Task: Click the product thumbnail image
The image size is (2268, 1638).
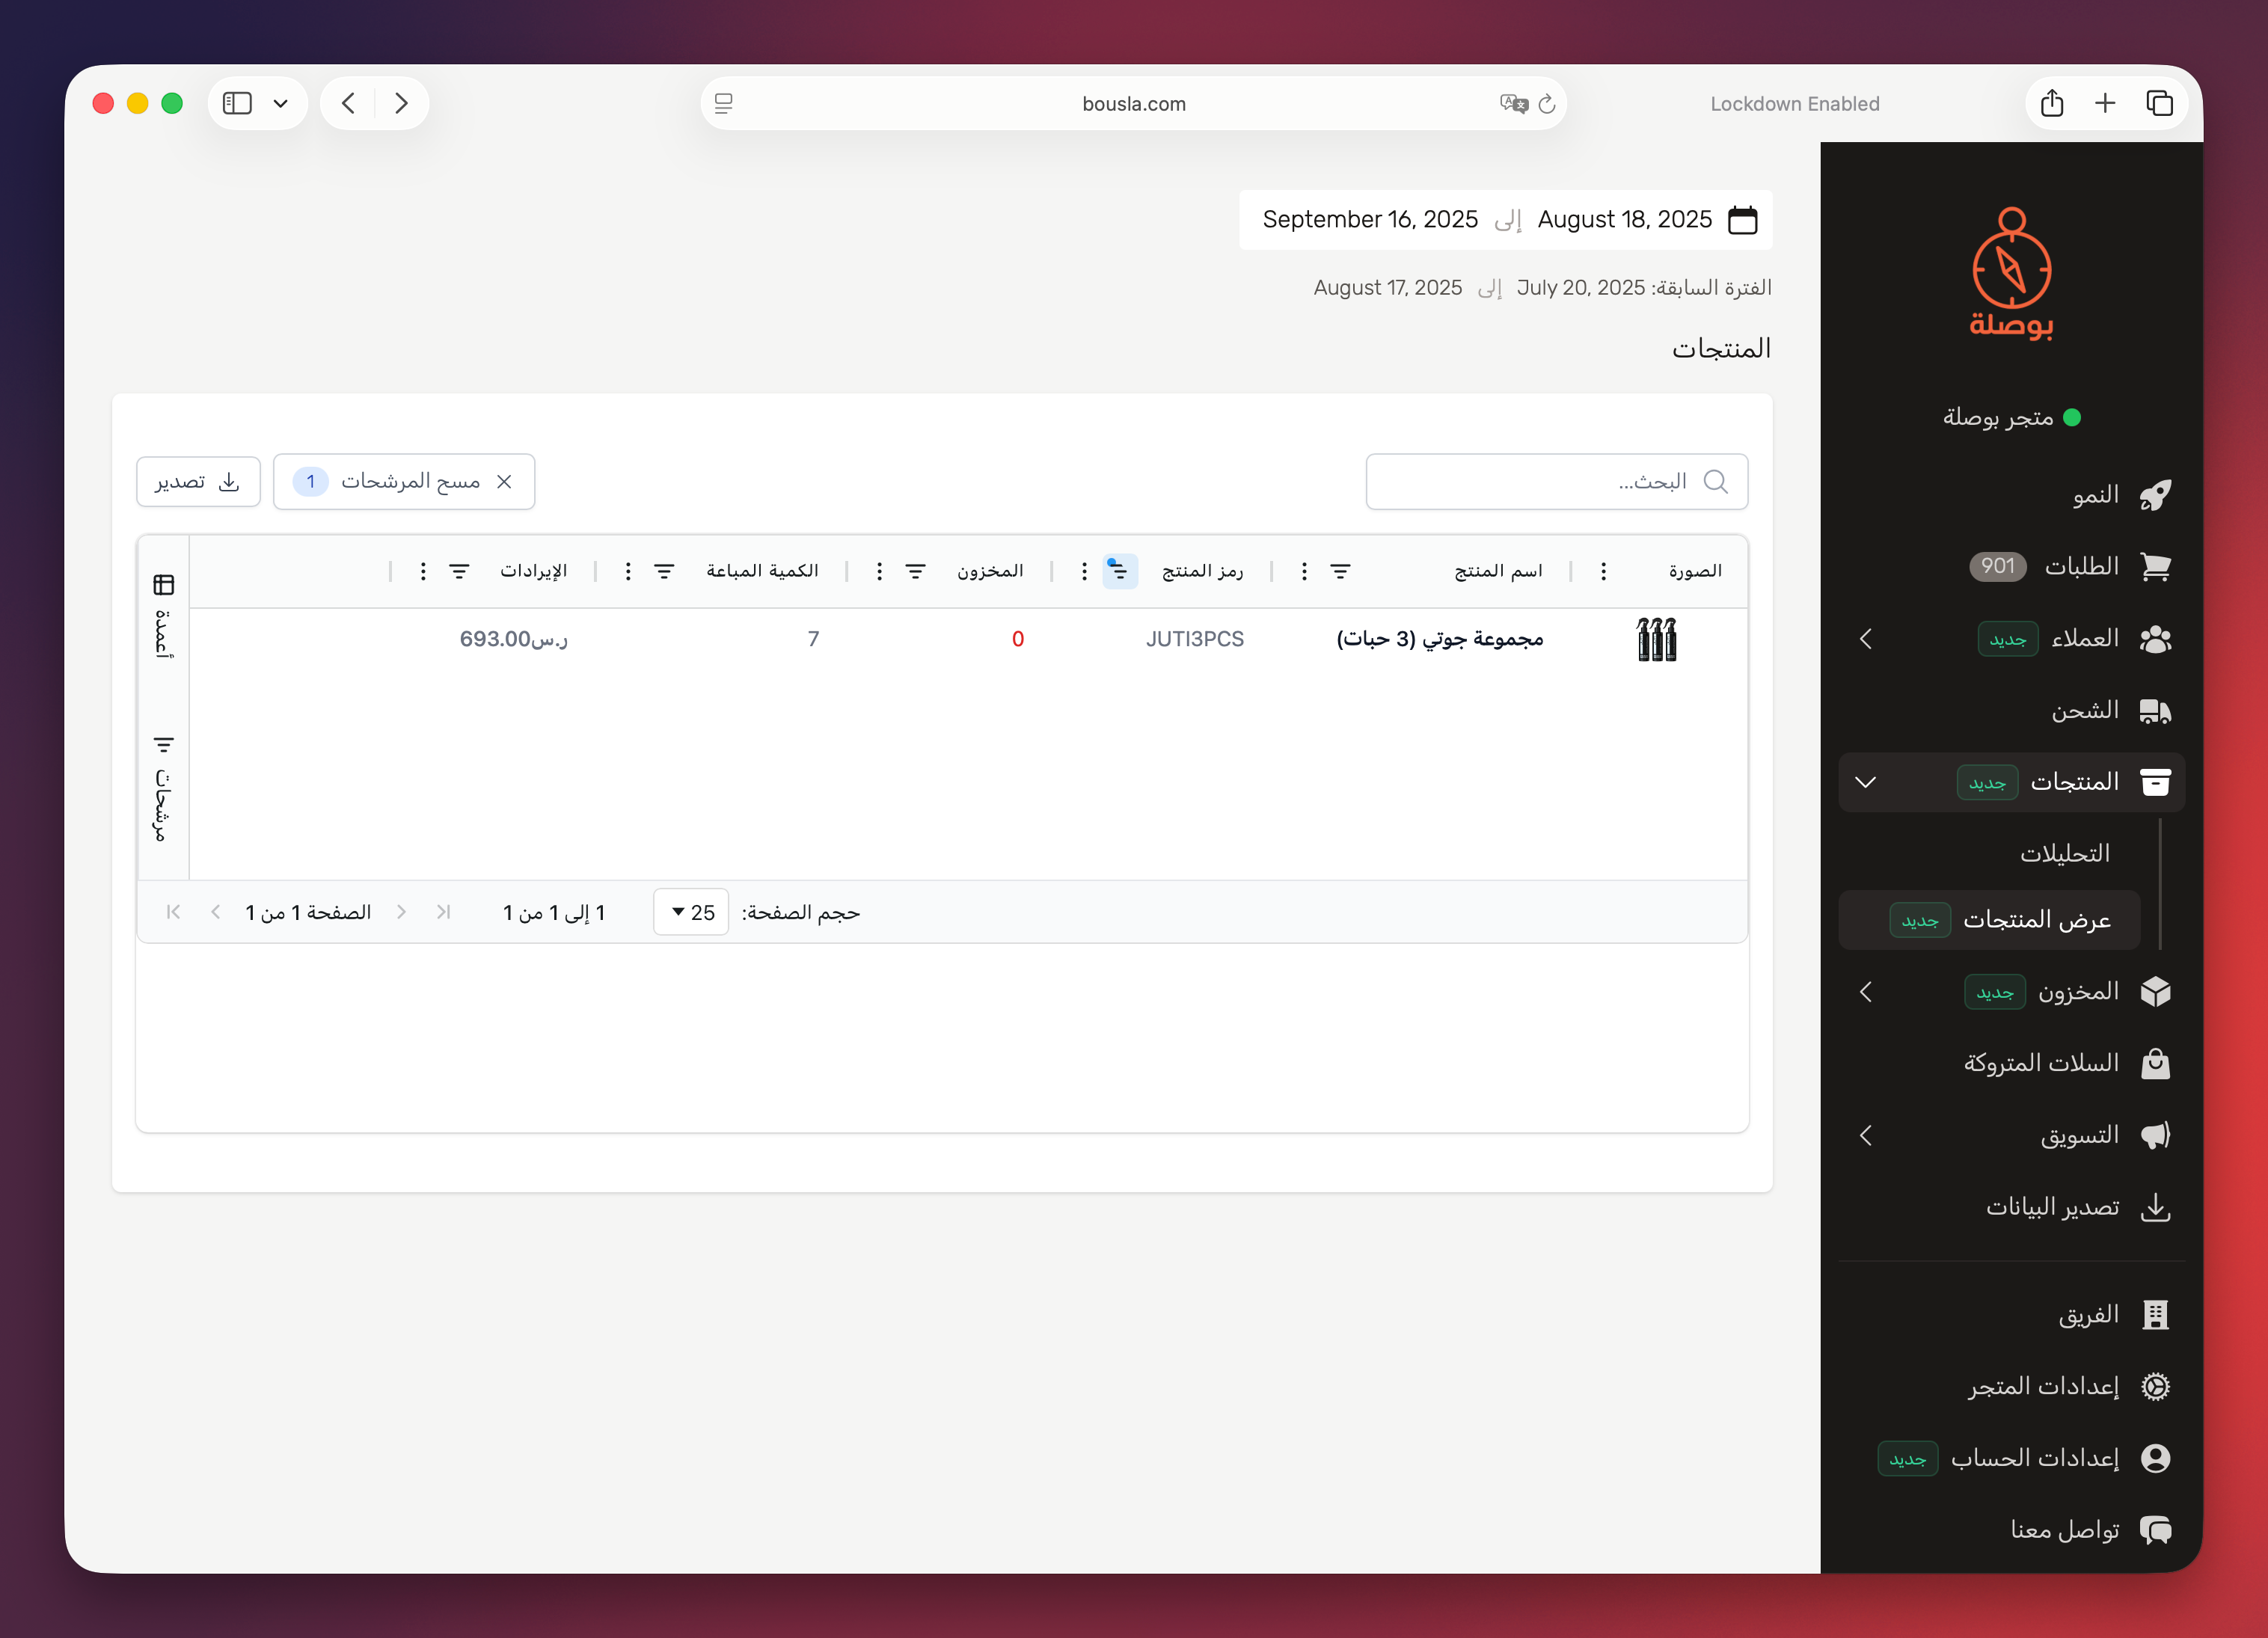Action: pyautogui.click(x=1656, y=638)
